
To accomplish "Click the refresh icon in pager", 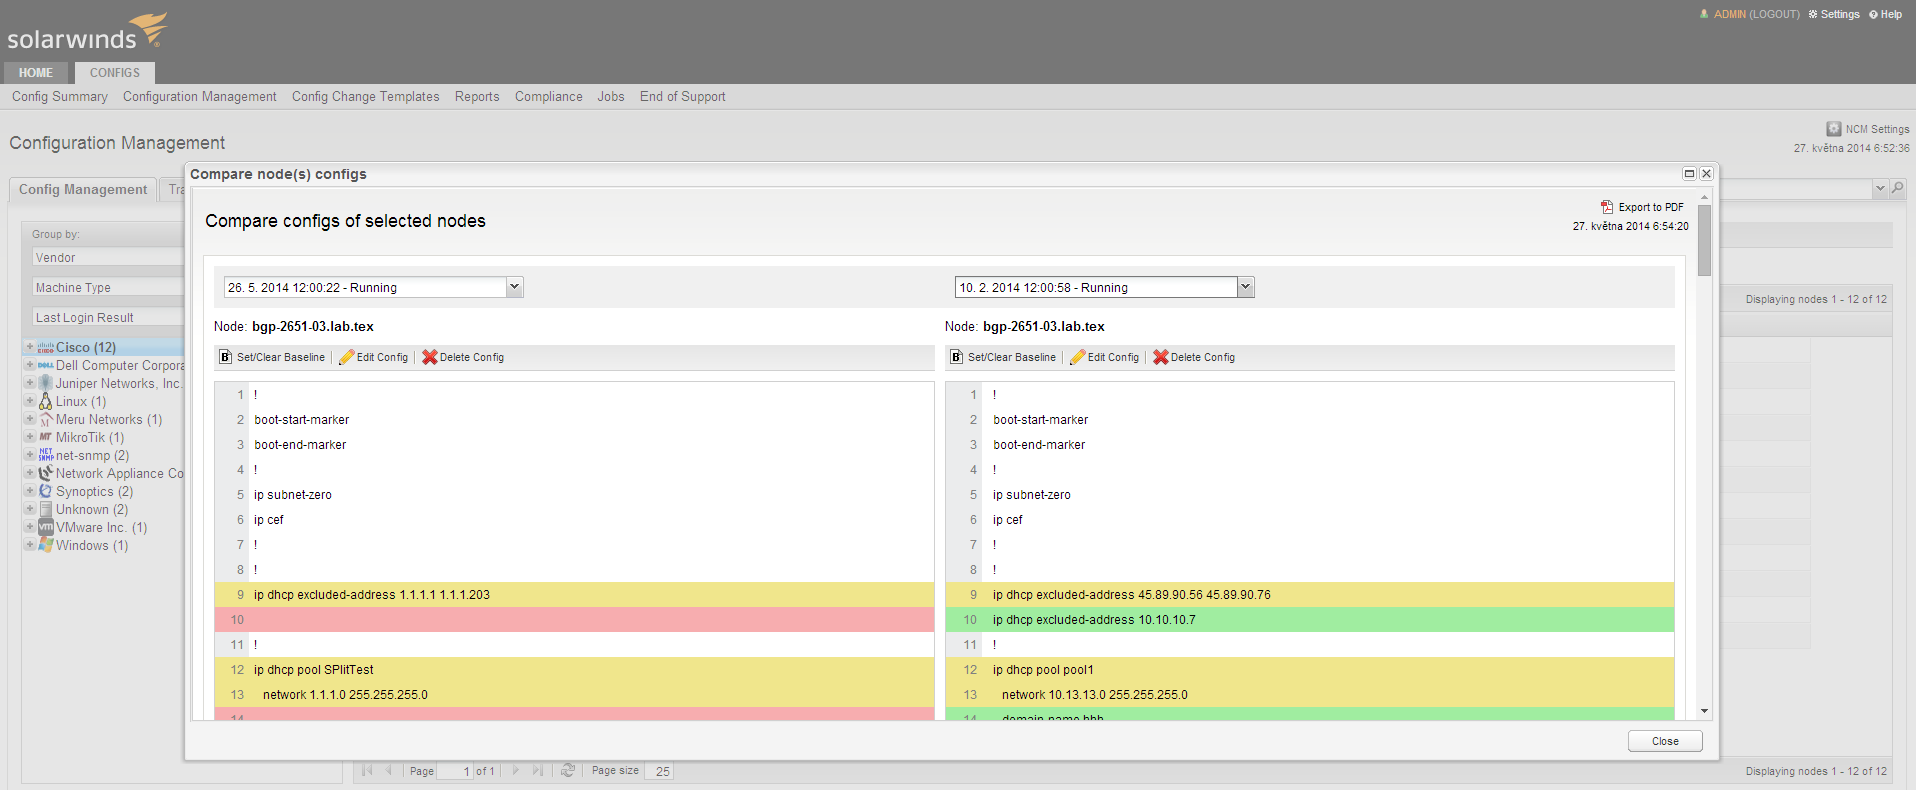I will [x=568, y=770].
